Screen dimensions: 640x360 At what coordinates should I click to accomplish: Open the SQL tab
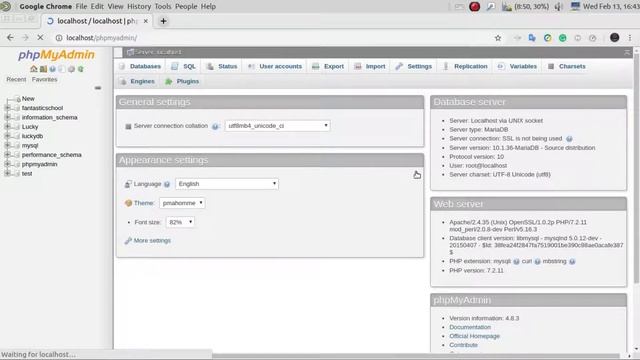[184, 66]
